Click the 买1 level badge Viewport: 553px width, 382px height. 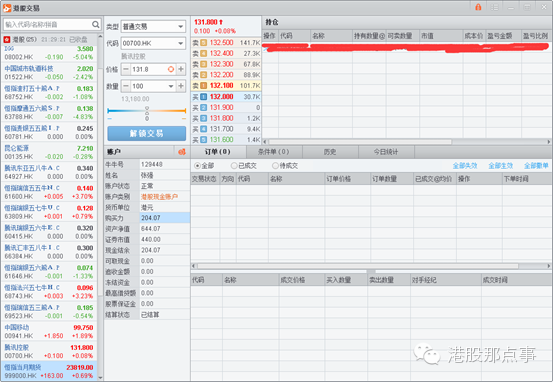click(203, 97)
